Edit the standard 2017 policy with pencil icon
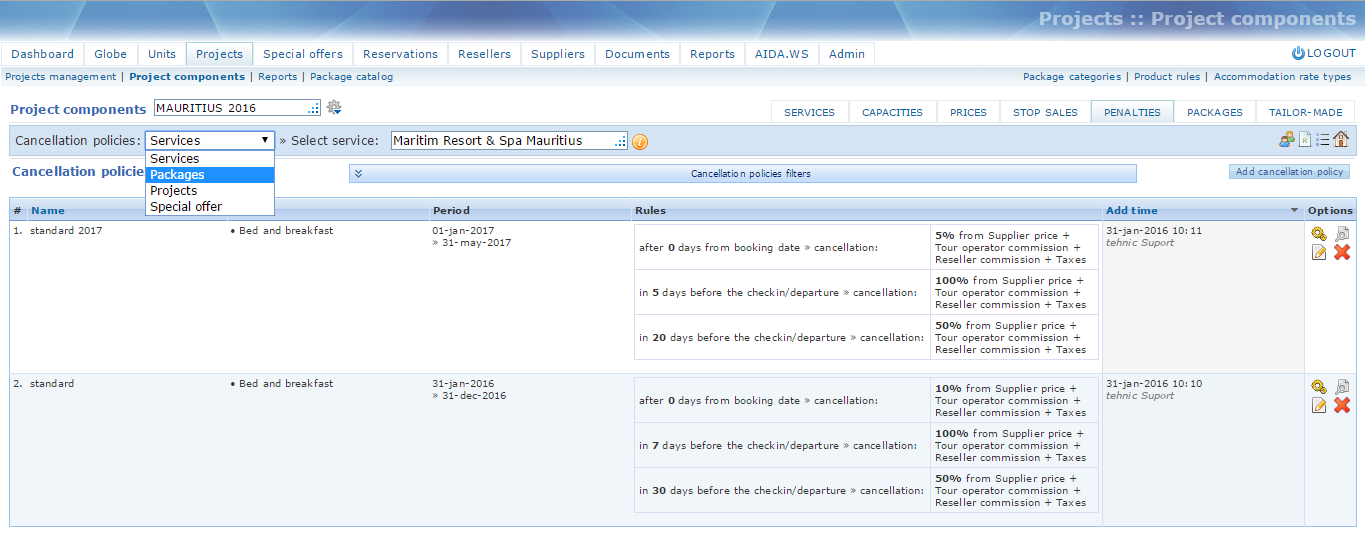 (x=1319, y=252)
